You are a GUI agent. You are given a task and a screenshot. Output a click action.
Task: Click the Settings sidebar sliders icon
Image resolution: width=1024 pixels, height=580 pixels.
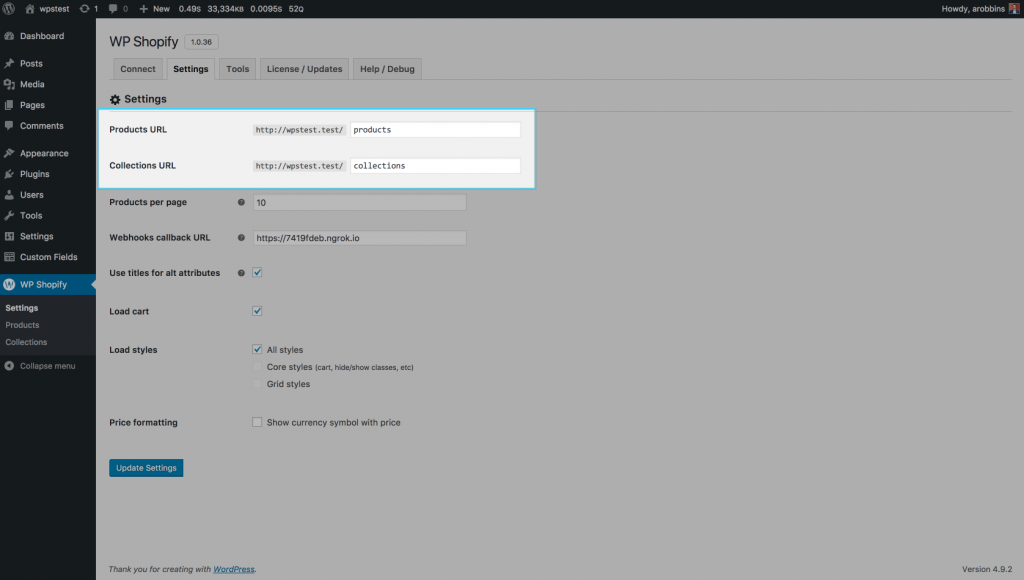[9, 236]
